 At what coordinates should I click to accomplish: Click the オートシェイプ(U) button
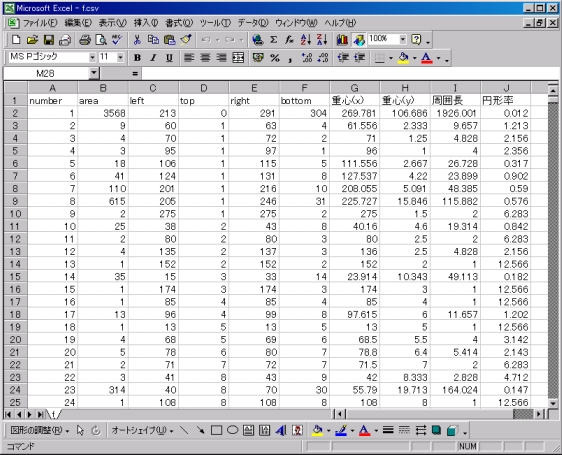click(x=142, y=430)
